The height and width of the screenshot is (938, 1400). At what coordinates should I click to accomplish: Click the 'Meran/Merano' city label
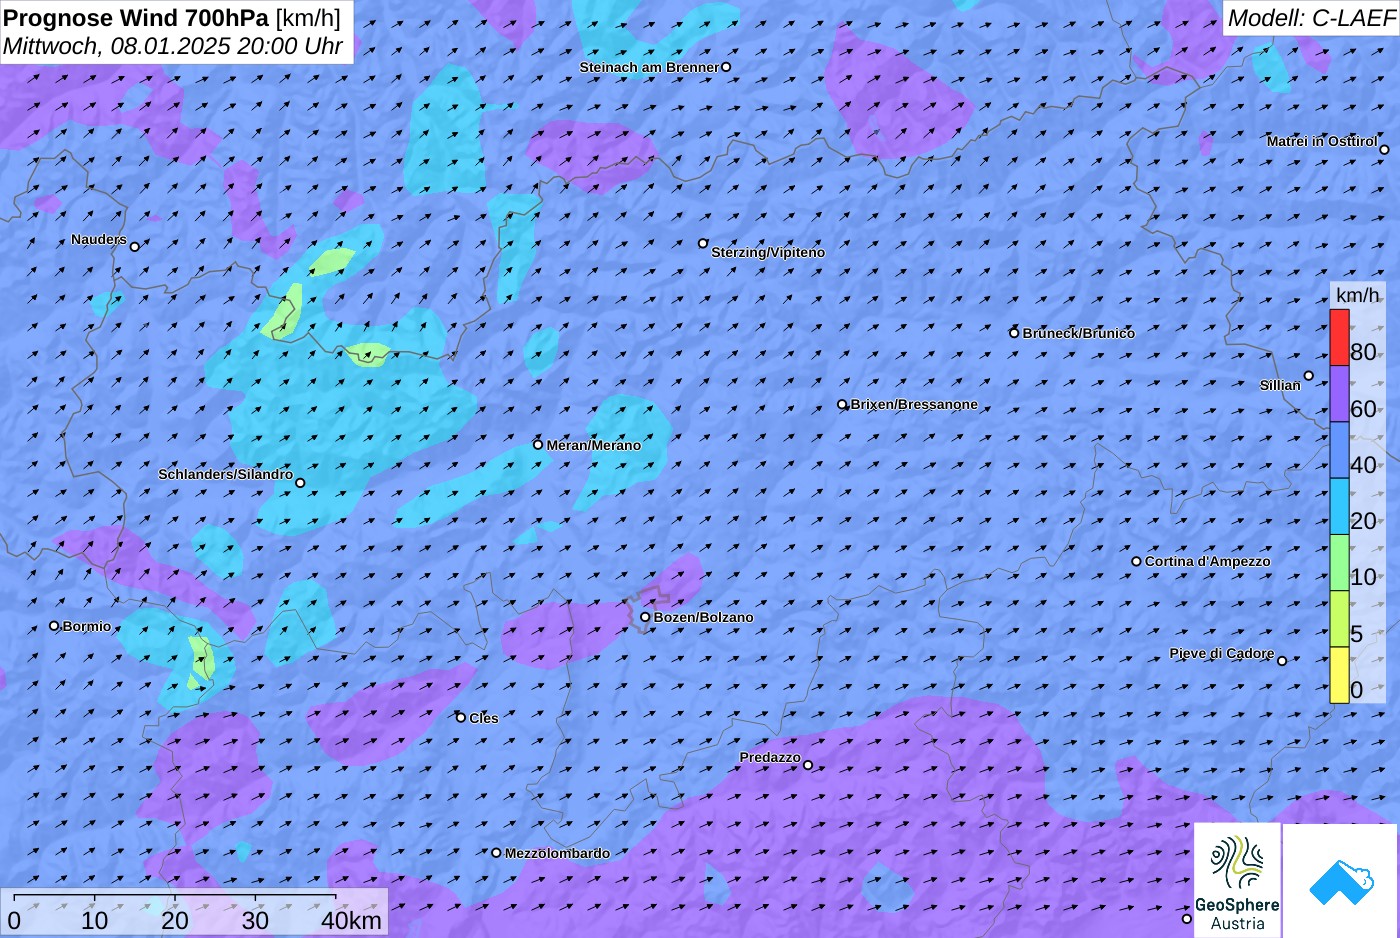[x=594, y=445]
